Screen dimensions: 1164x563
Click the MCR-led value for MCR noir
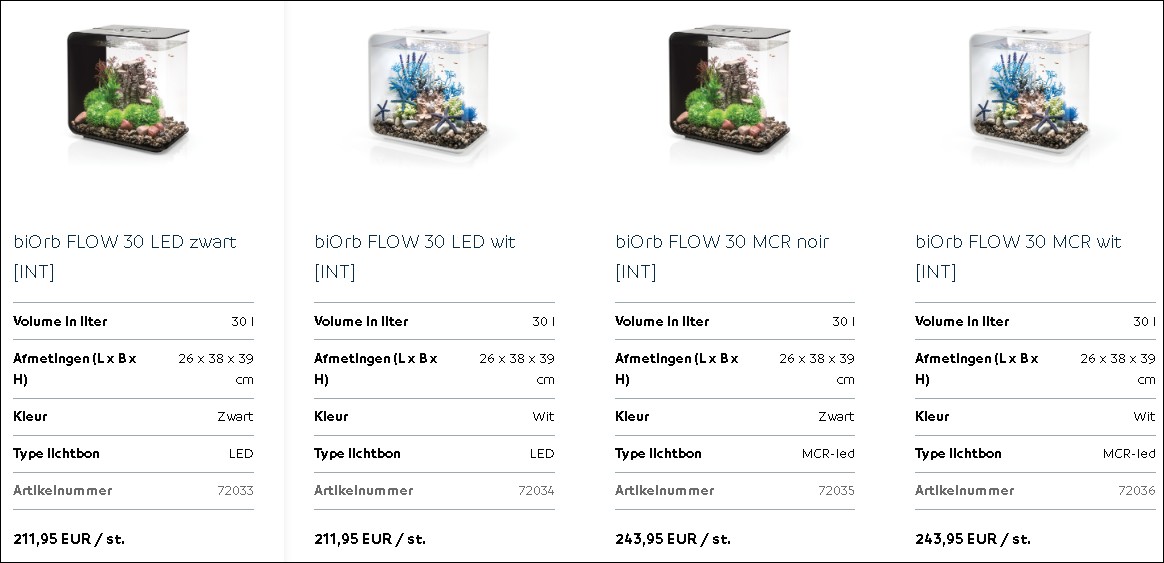(x=828, y=454)
